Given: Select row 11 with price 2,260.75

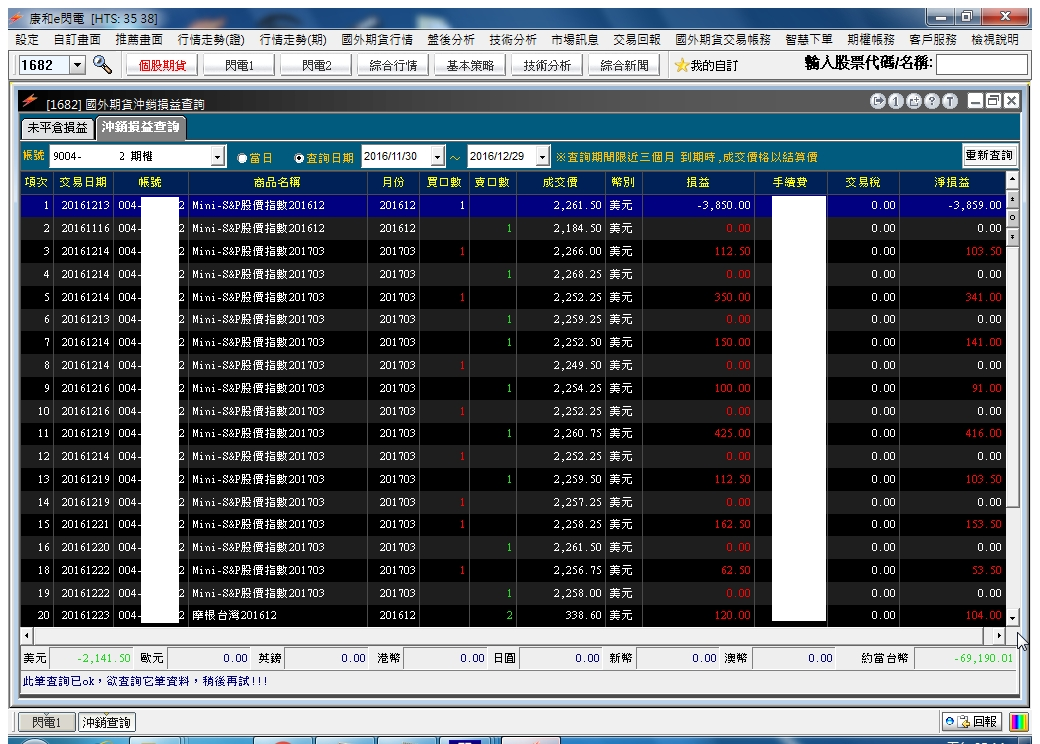Looking at the screenshot, I should (x=513, y=433).
